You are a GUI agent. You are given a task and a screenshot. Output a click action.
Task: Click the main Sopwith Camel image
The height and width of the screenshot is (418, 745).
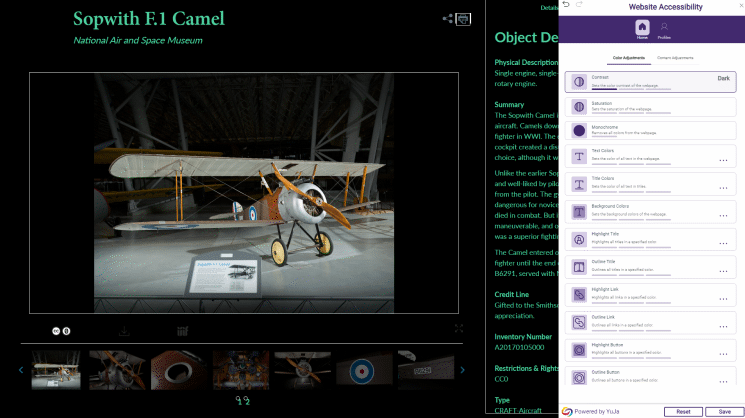point(244,193)
